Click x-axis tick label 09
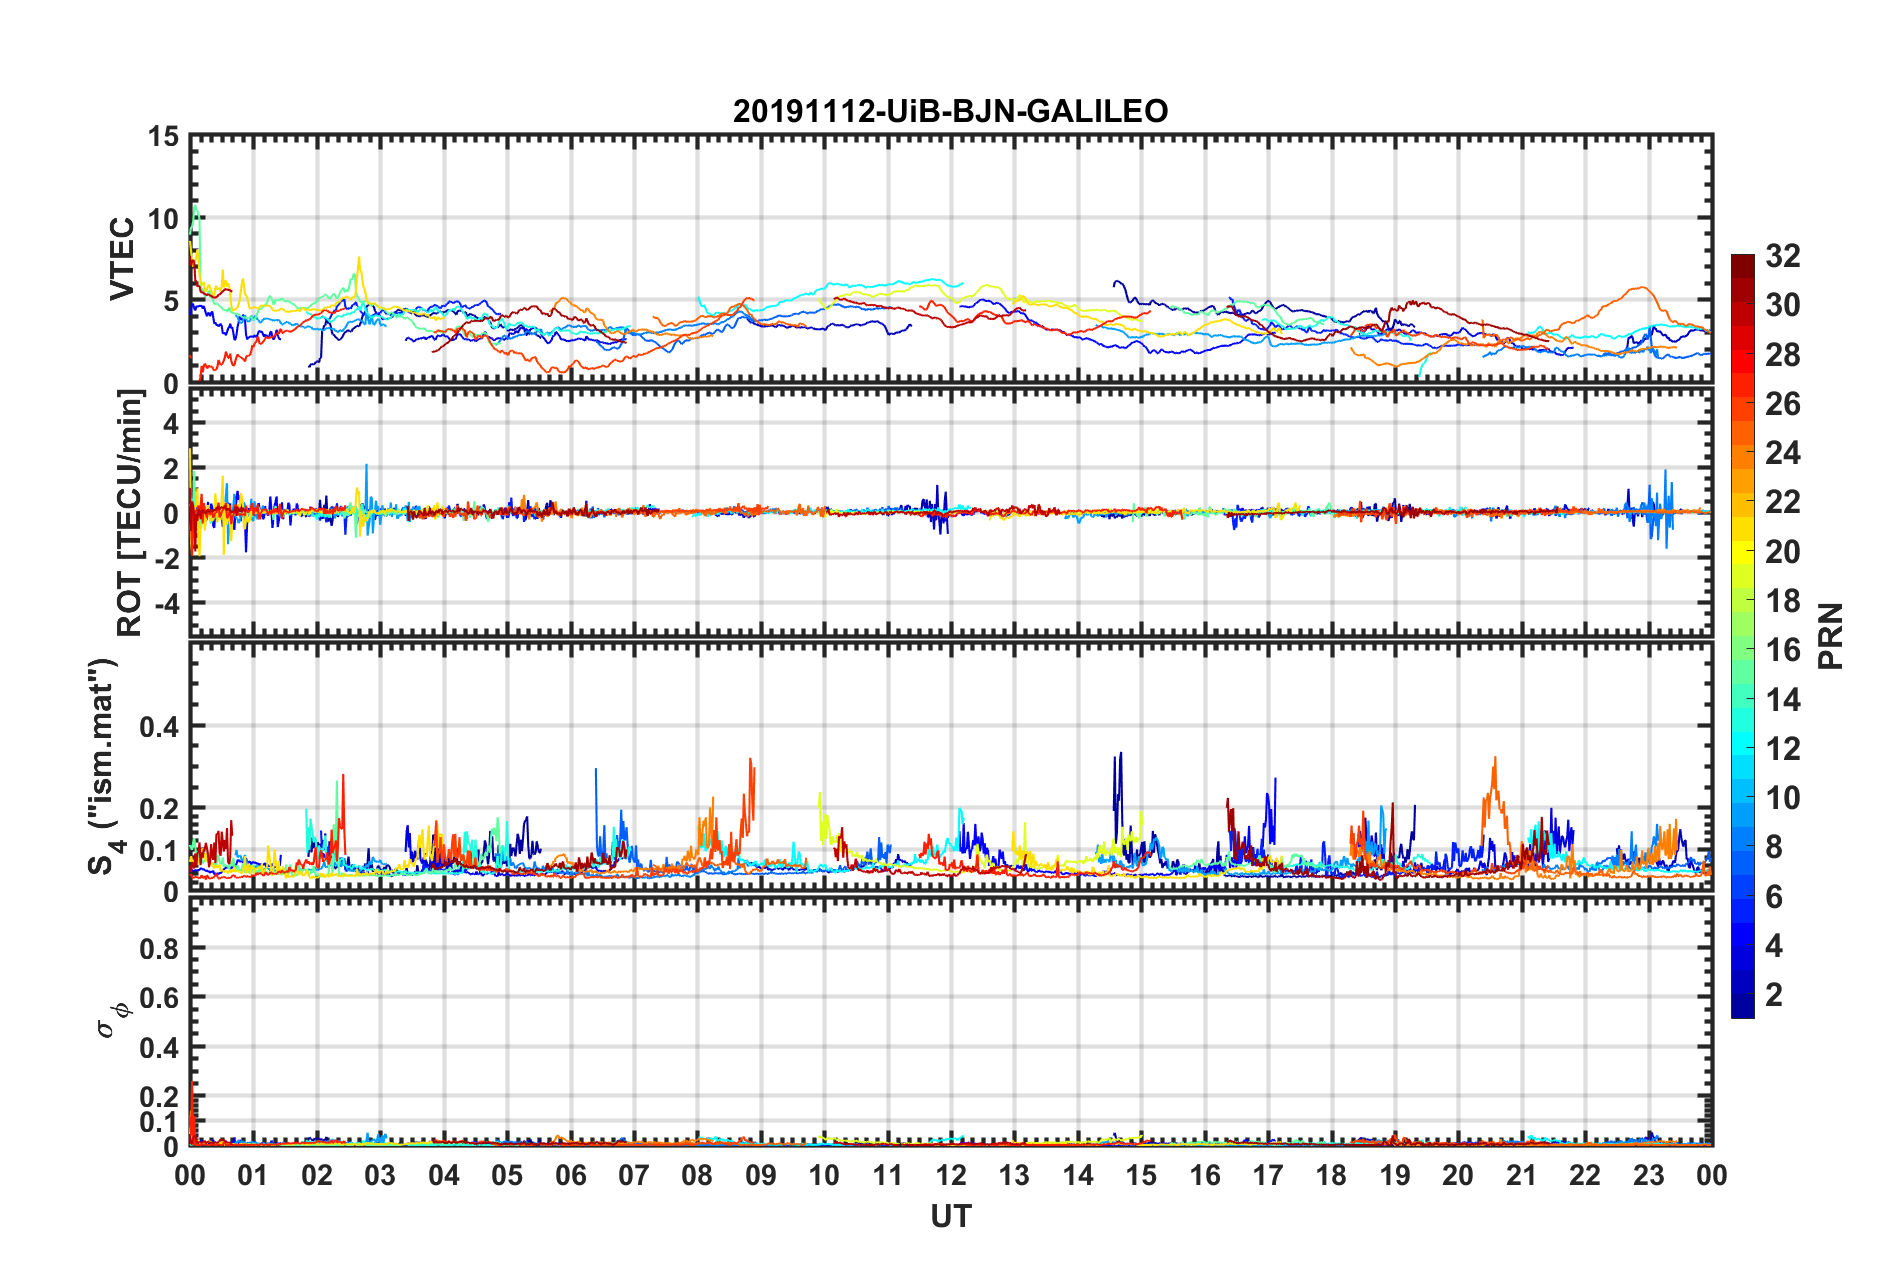1902x1272 pixels. click(761, 1175)
